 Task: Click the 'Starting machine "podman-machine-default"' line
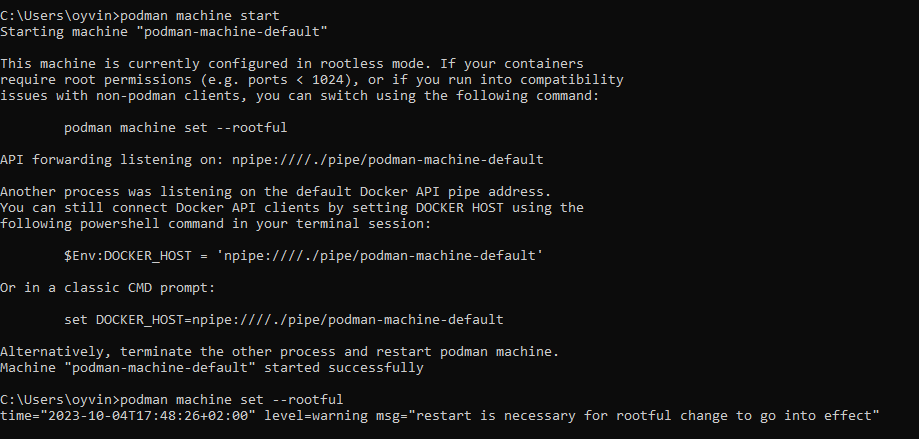(164, 32)
